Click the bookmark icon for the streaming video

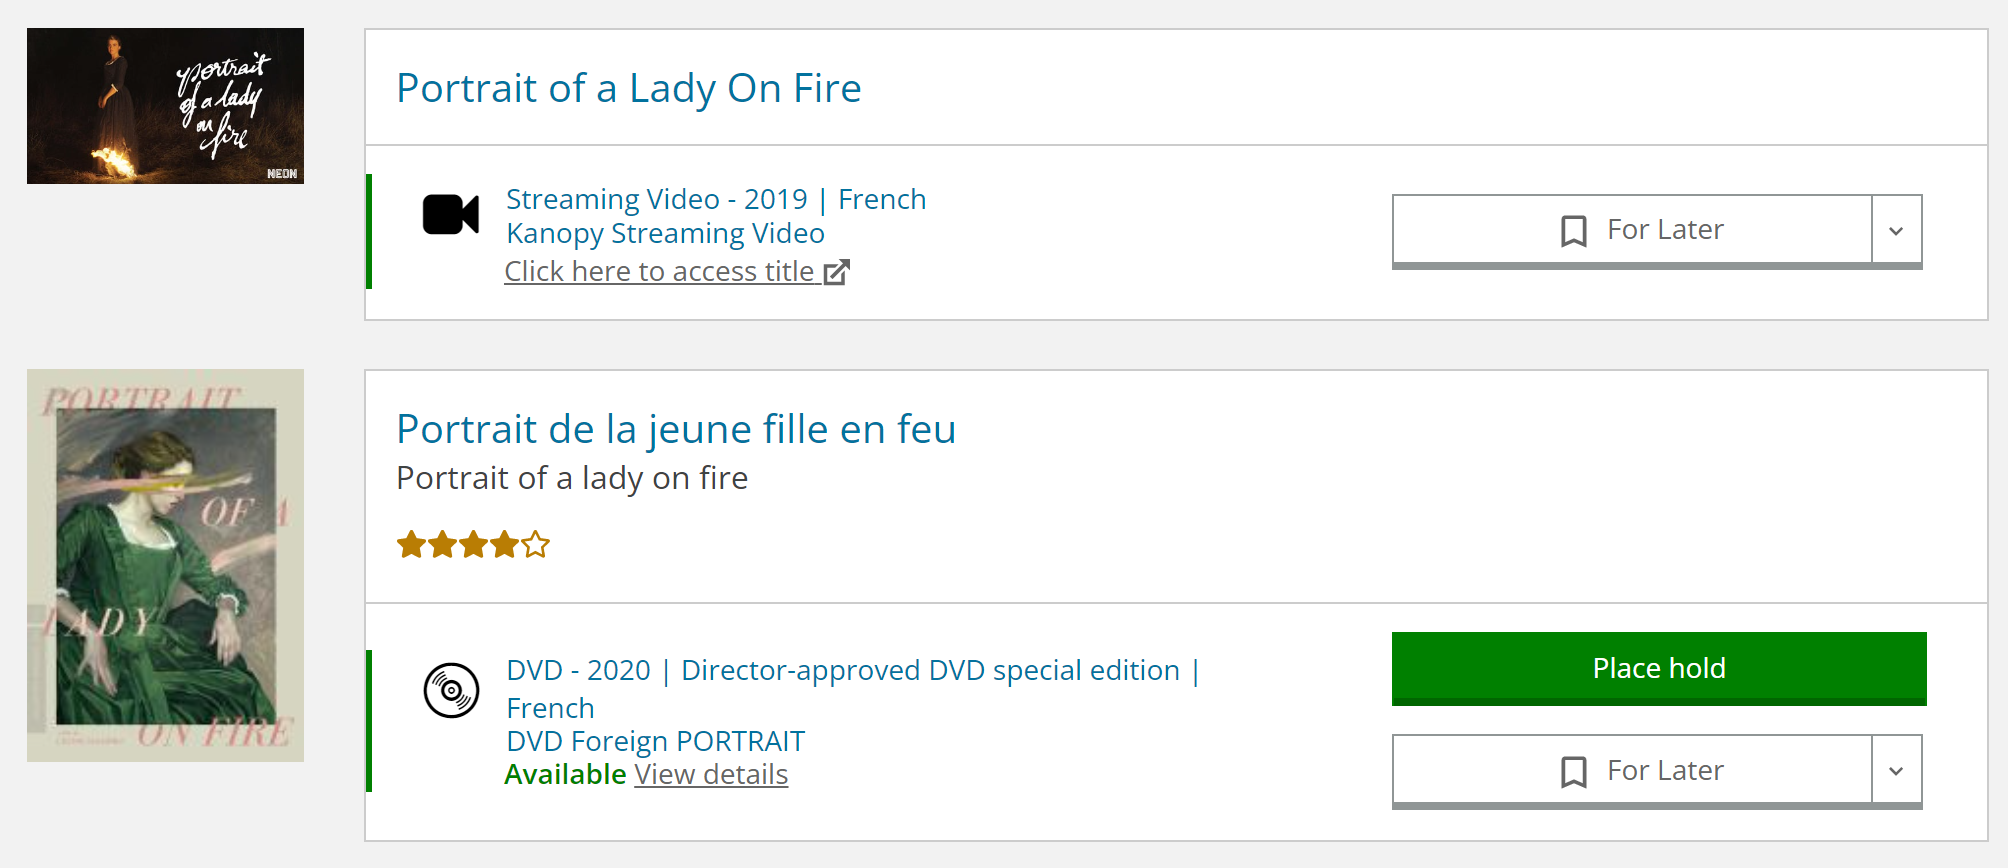[1573, 231]
